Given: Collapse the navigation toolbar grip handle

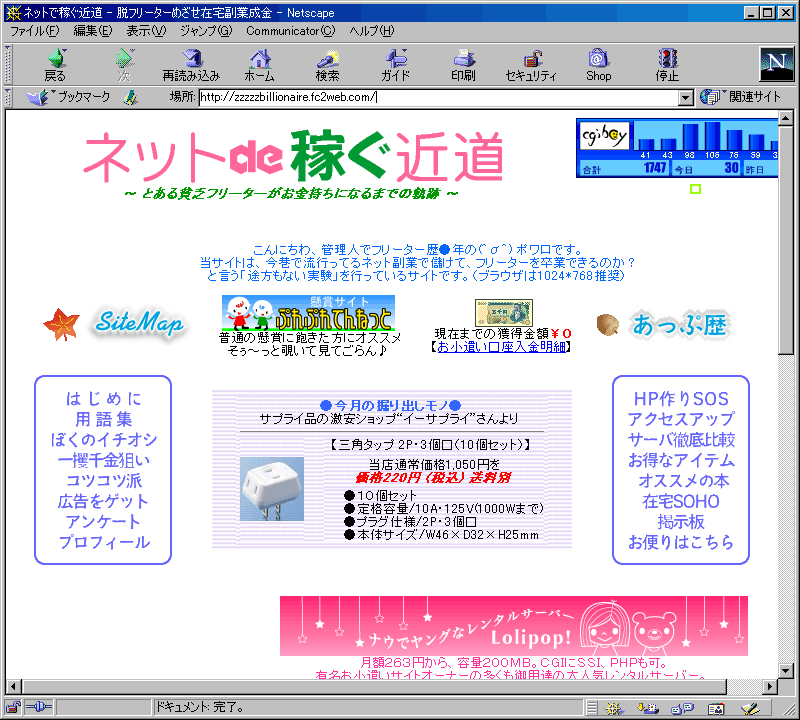Looking at the screenshot, I should coord(8,64).
